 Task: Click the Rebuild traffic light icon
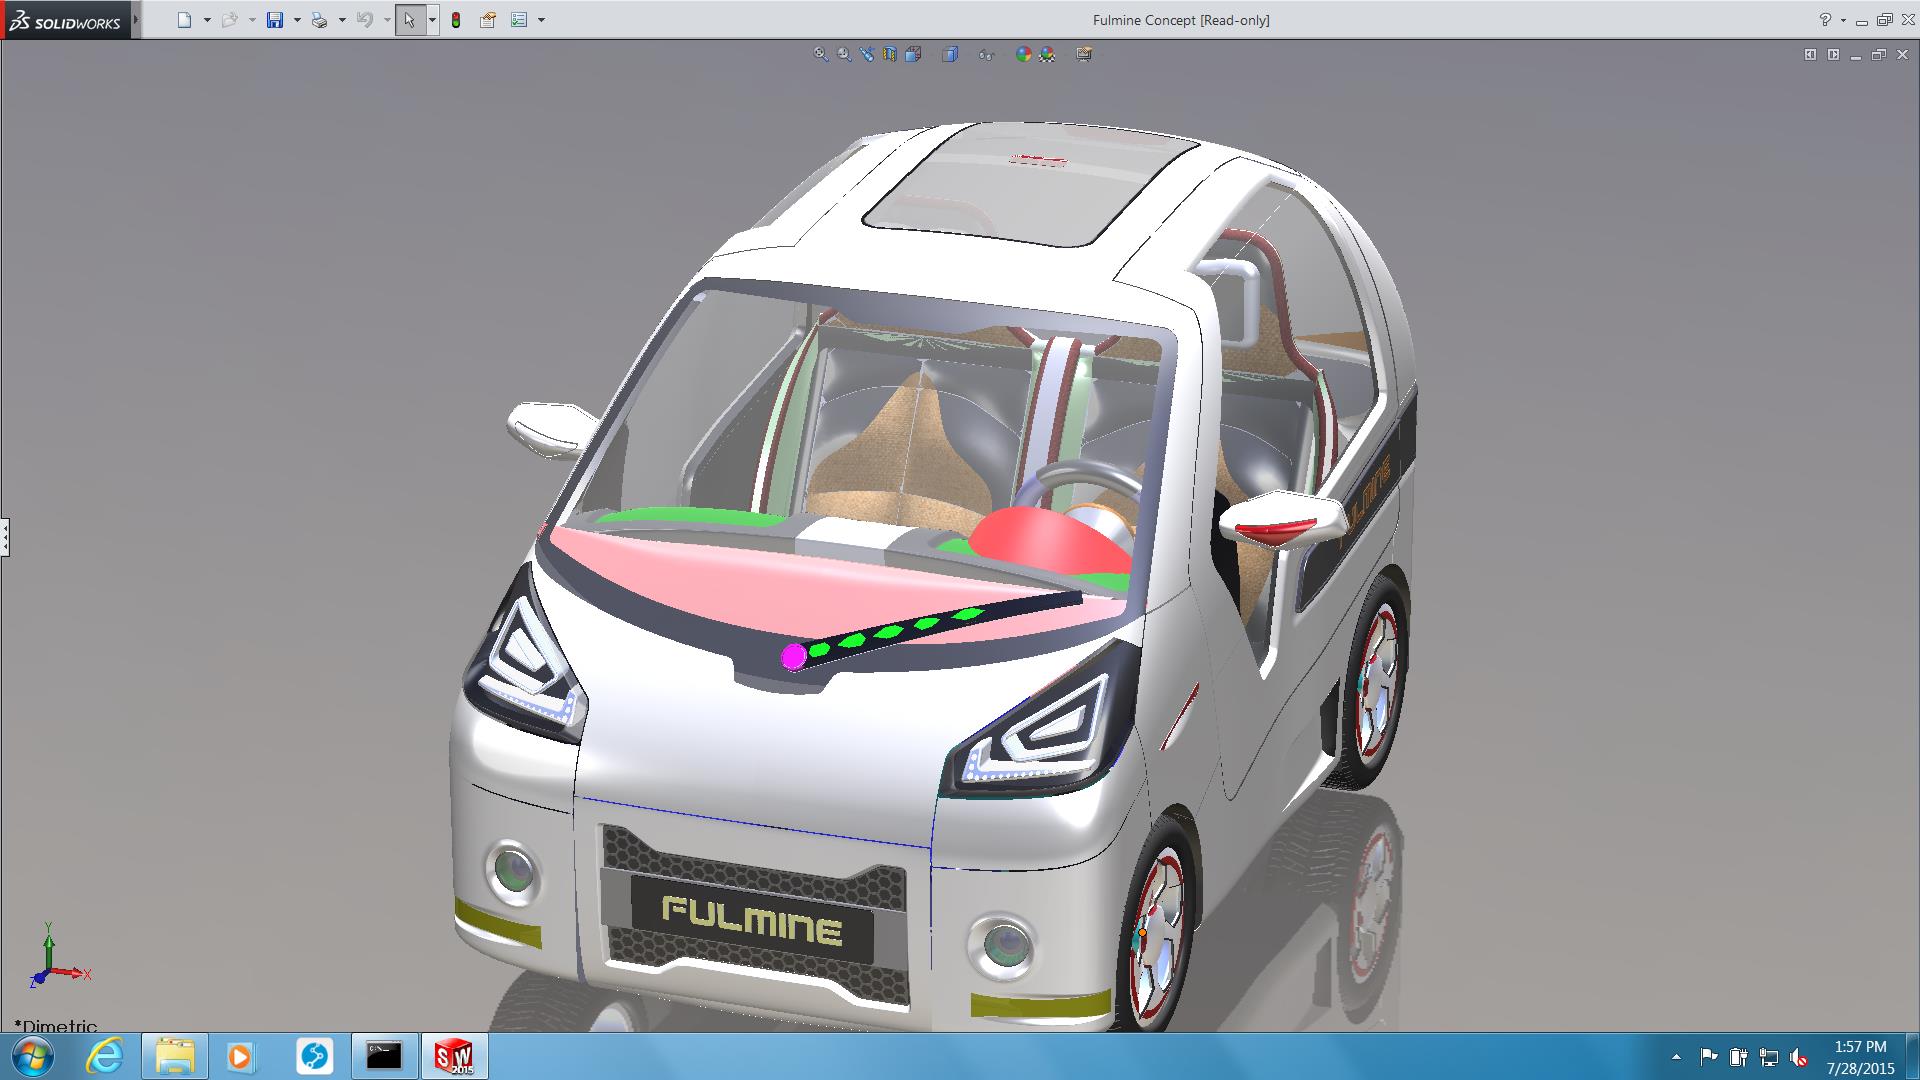[456, 20]
